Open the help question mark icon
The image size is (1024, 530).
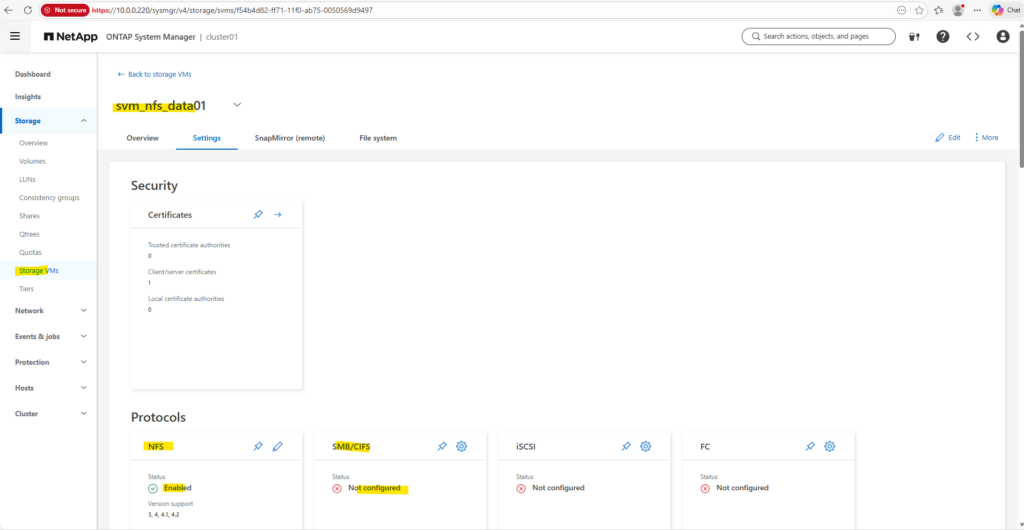pyautogui.click(x=943, y=36)
